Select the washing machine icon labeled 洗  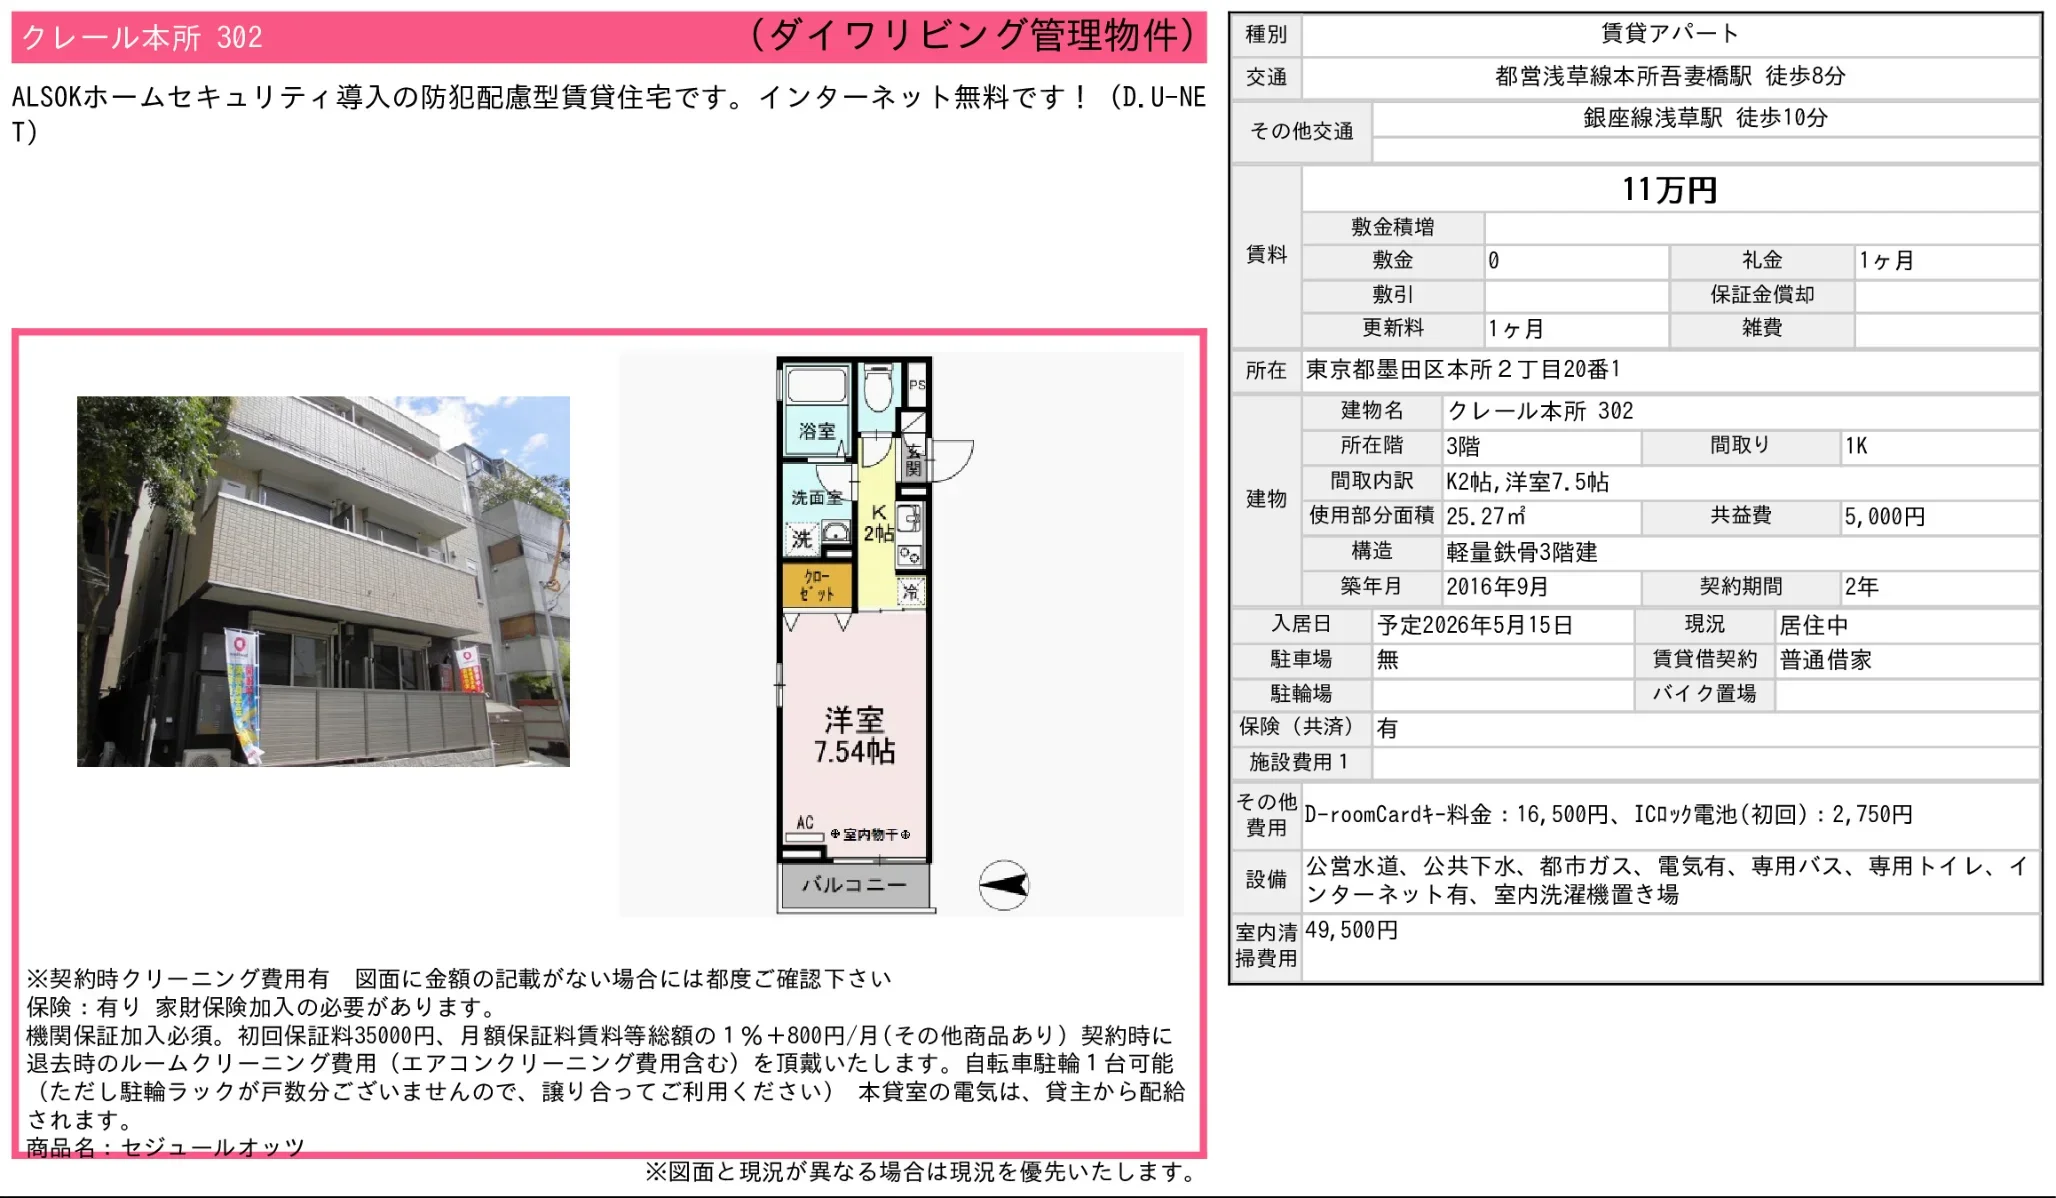[x=802, y=537]
